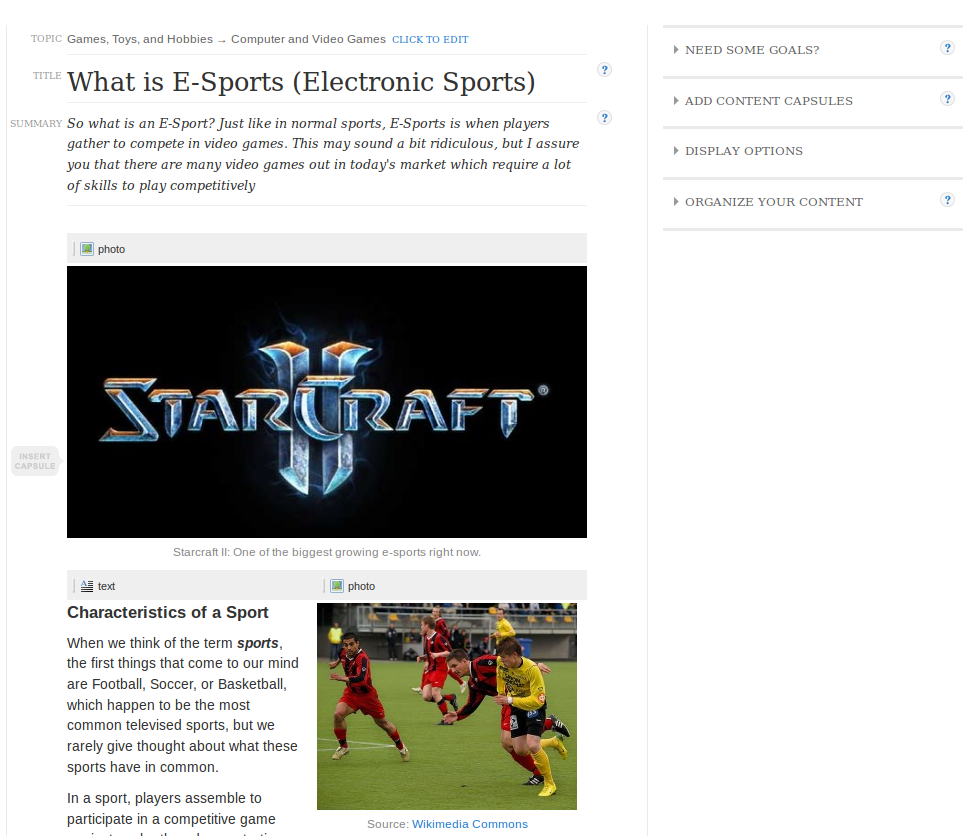This screenshot has width=973, height=836.
Task: Open help for Organize Your Content
Action: 947,200
